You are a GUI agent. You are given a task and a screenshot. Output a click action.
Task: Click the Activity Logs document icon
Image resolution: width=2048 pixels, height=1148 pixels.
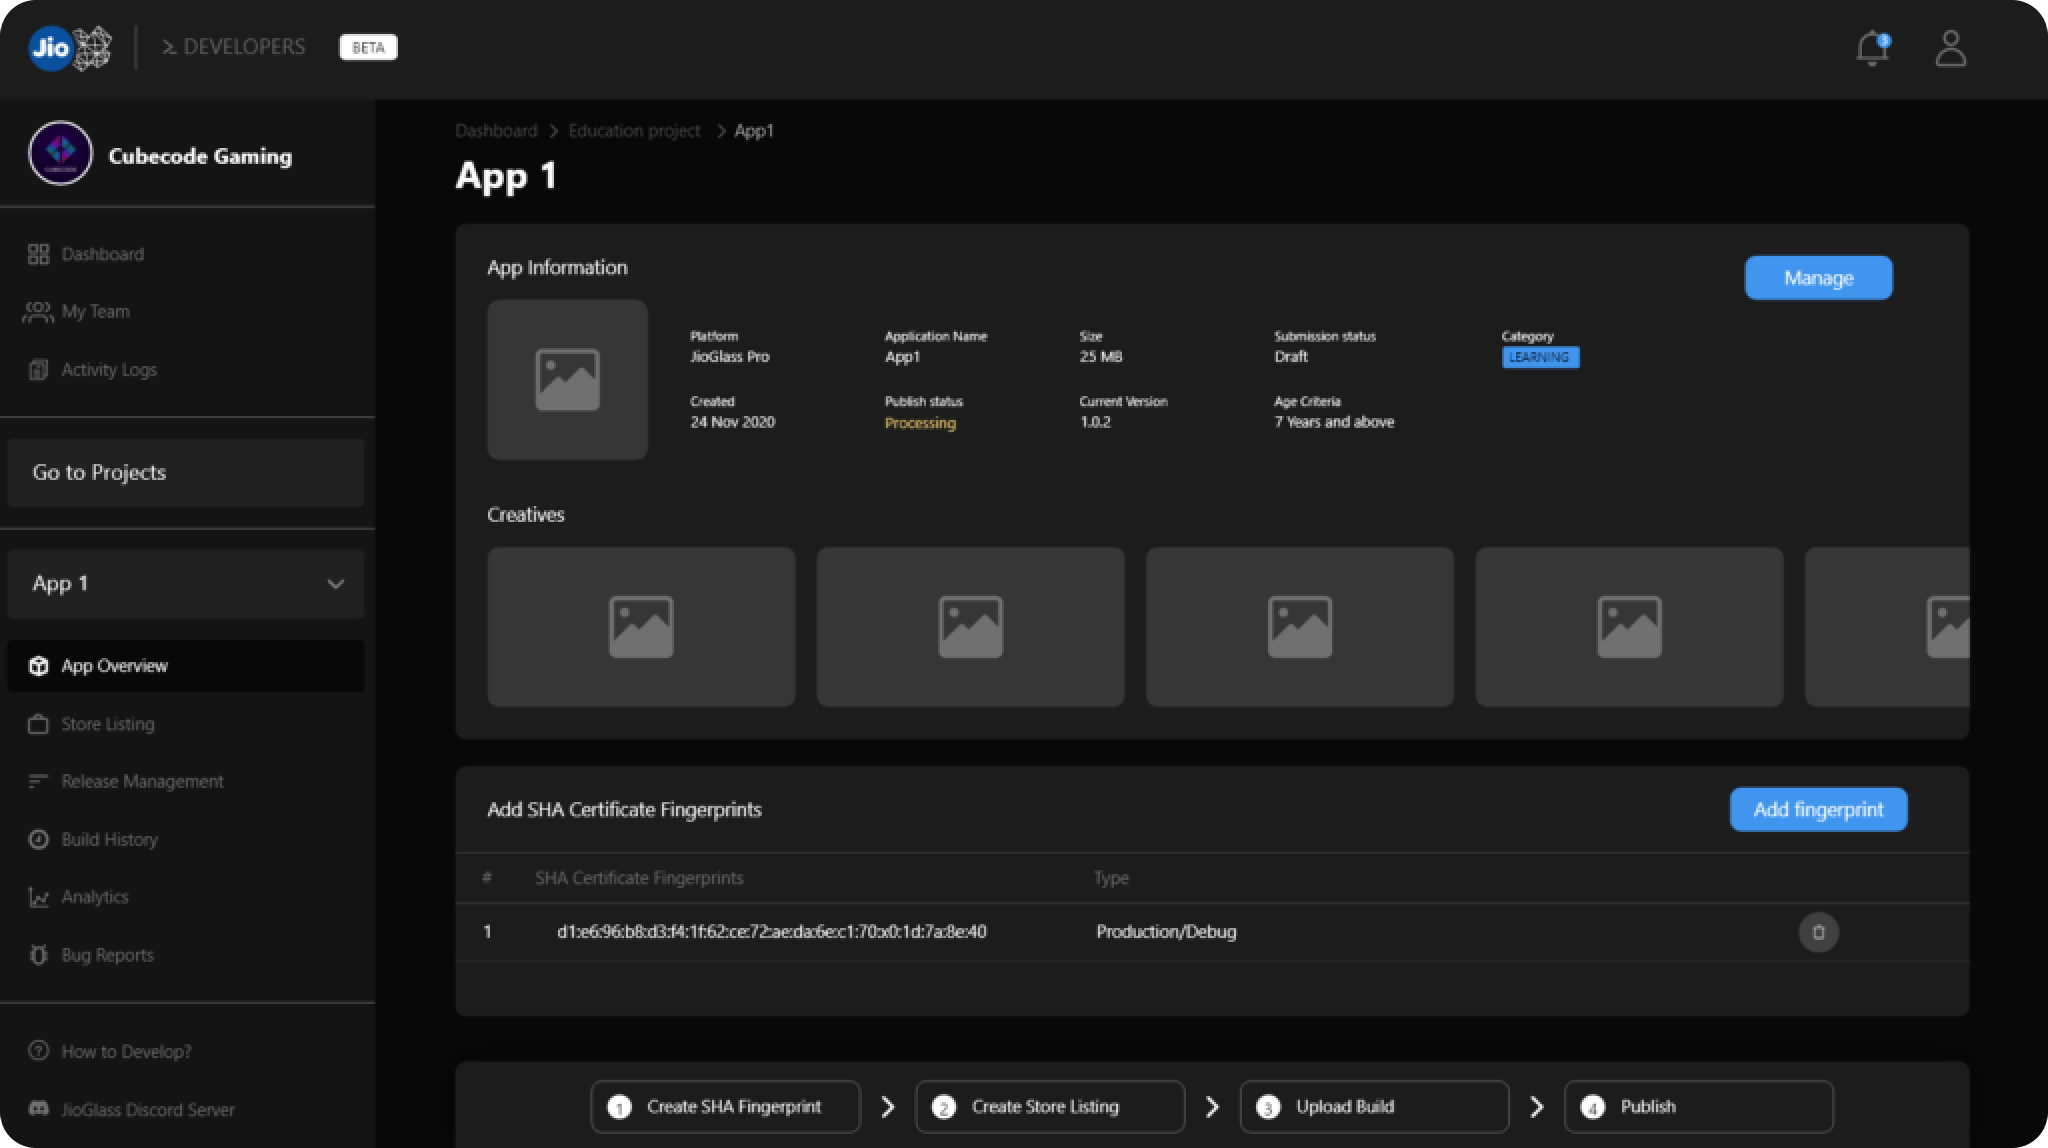point(38,369)
